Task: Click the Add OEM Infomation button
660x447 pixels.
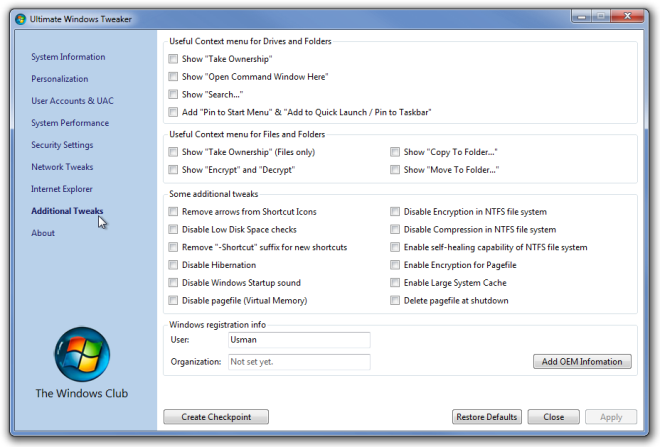Action: [x=582, y=362]
